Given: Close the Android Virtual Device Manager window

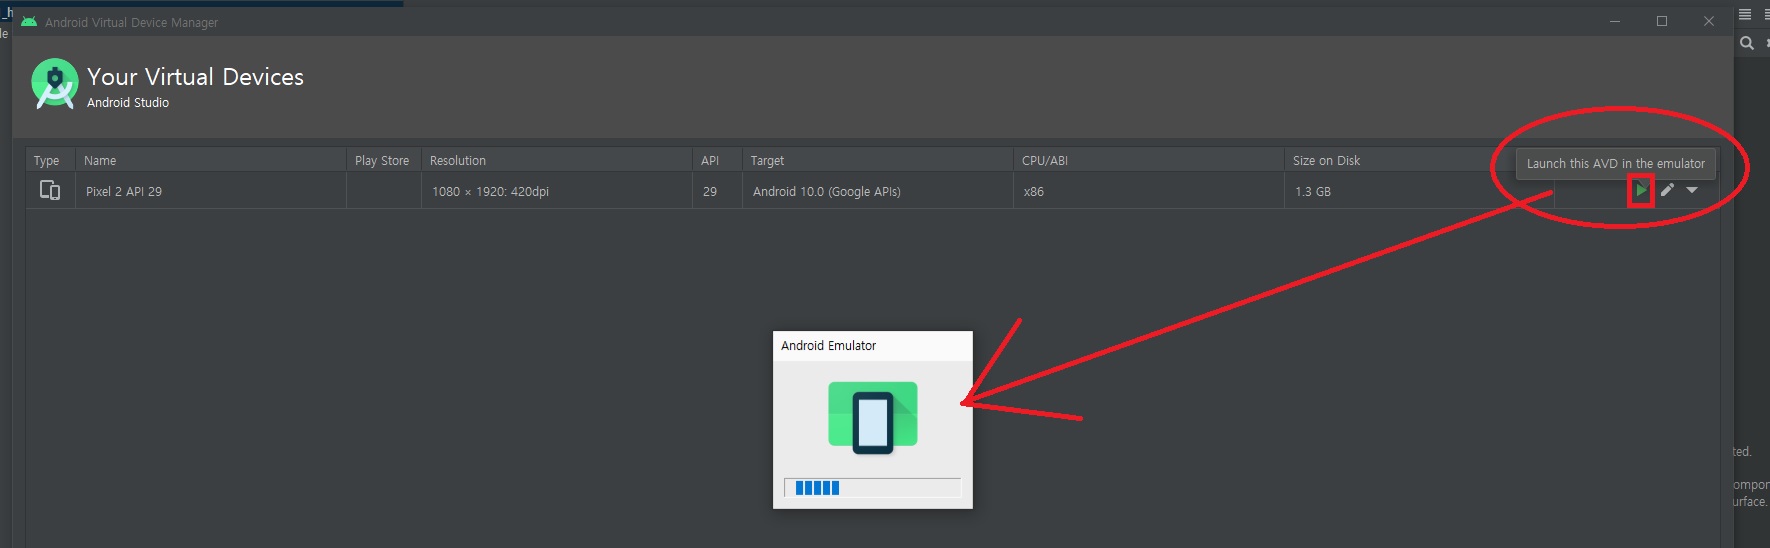Looking at the screenshot, I should (1709, 21).
